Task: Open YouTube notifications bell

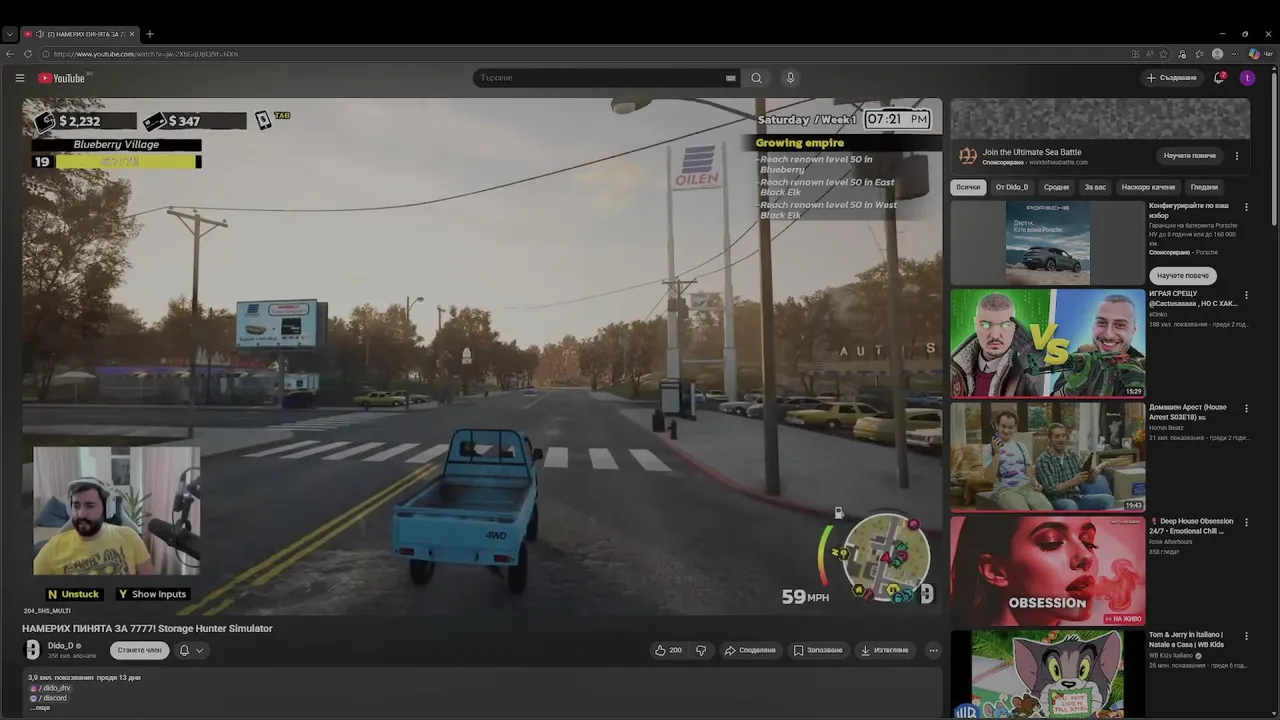Action: [1219, 78]
